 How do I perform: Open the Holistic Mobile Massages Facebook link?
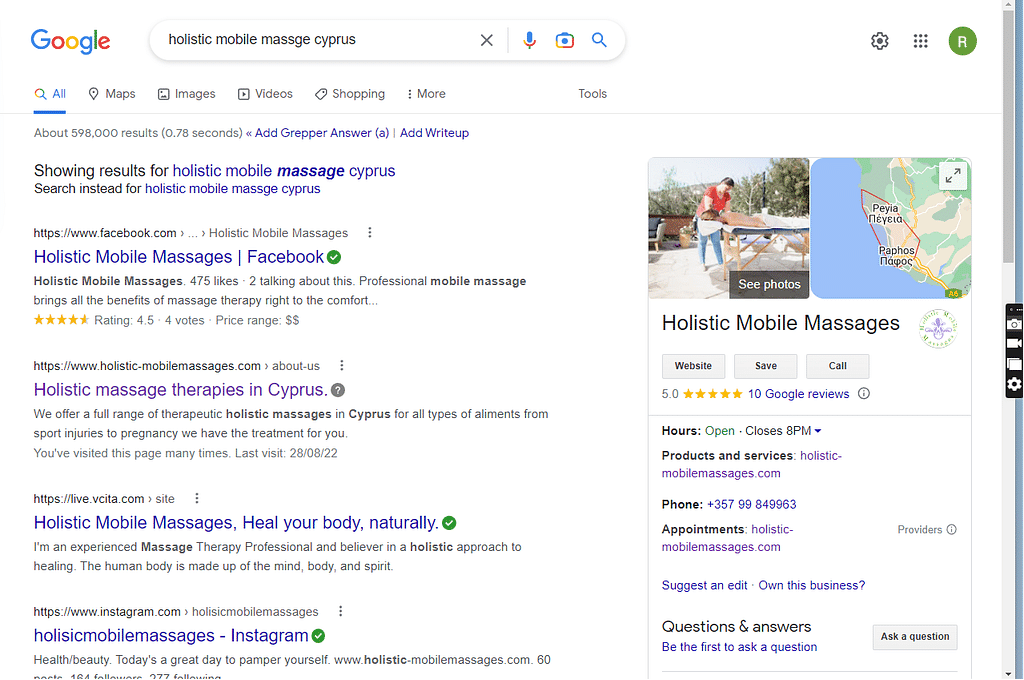pos(179,257)
